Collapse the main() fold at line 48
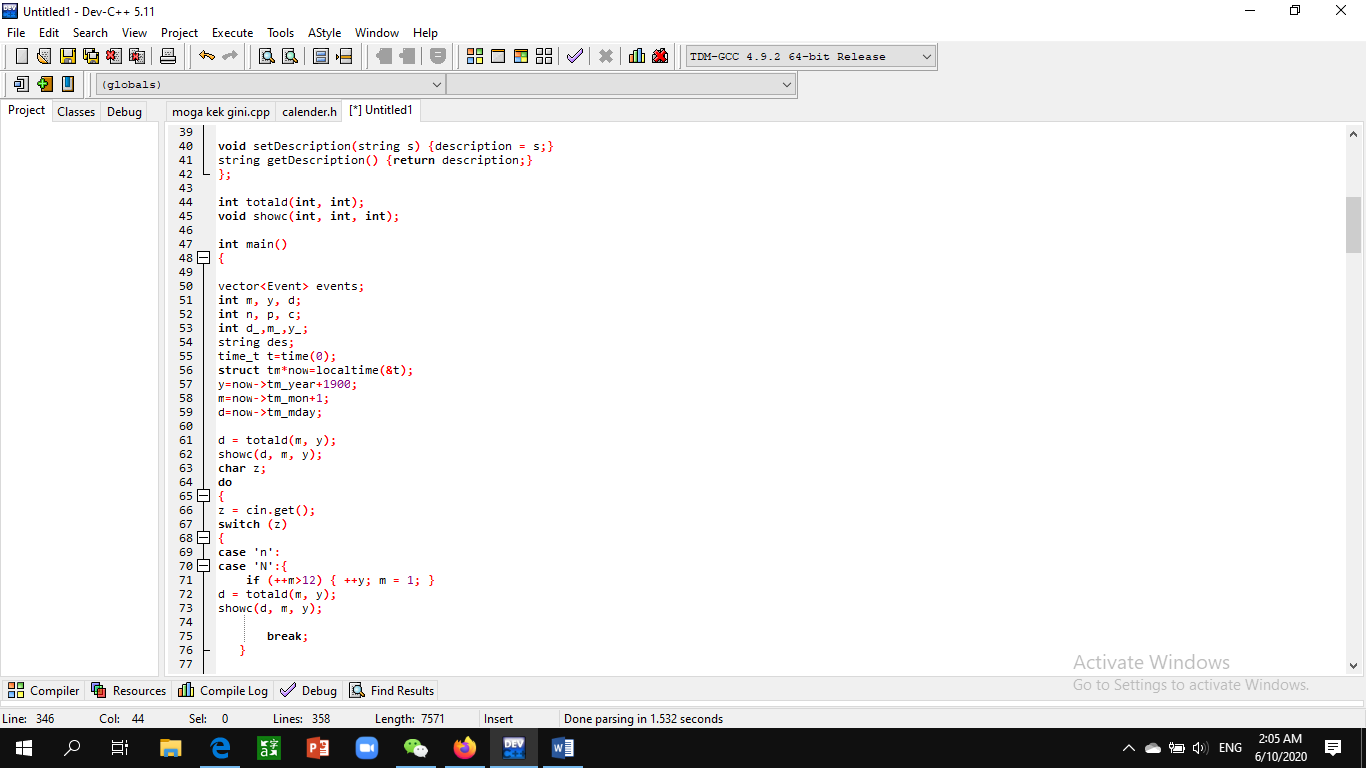Image resolution: width=1366 pixels, height=768 pixels. tap(203, 258)
